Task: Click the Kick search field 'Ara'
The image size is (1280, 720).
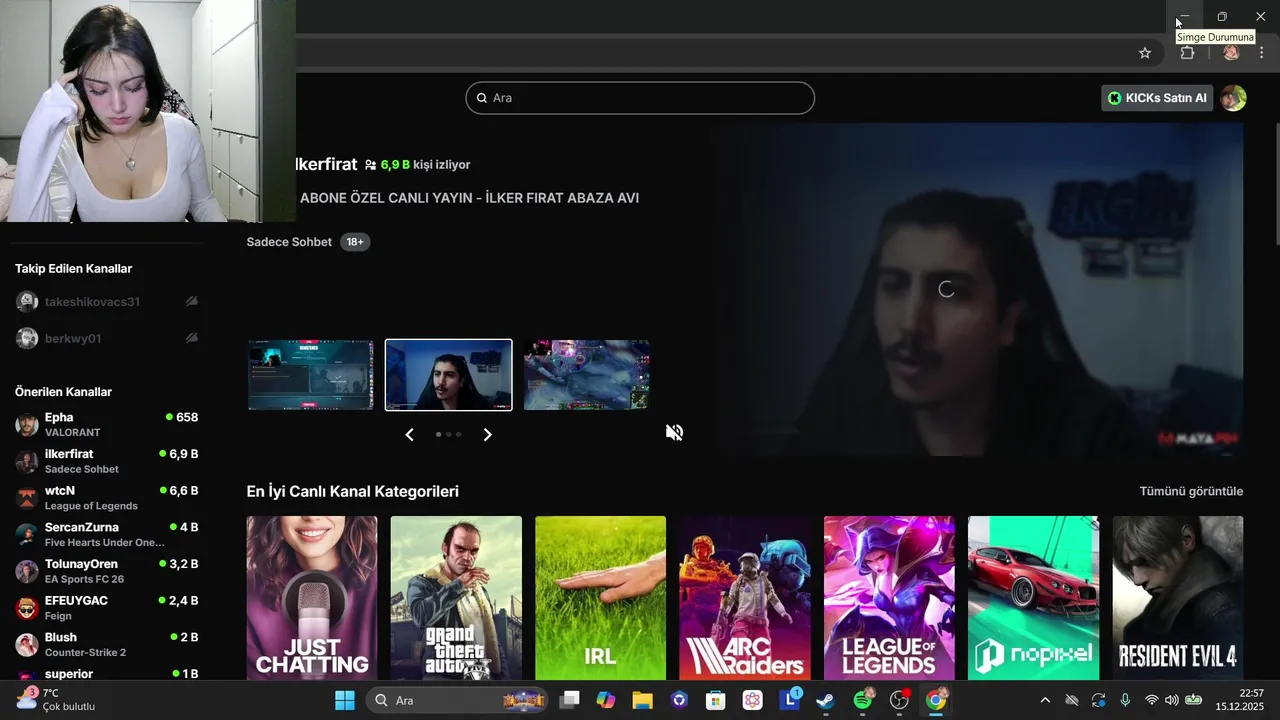Action: pos(640,98)
